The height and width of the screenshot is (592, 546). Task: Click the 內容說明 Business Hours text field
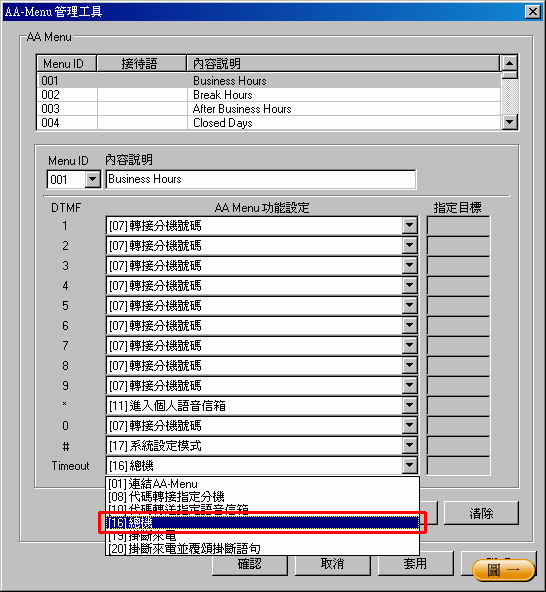[261, 179]
